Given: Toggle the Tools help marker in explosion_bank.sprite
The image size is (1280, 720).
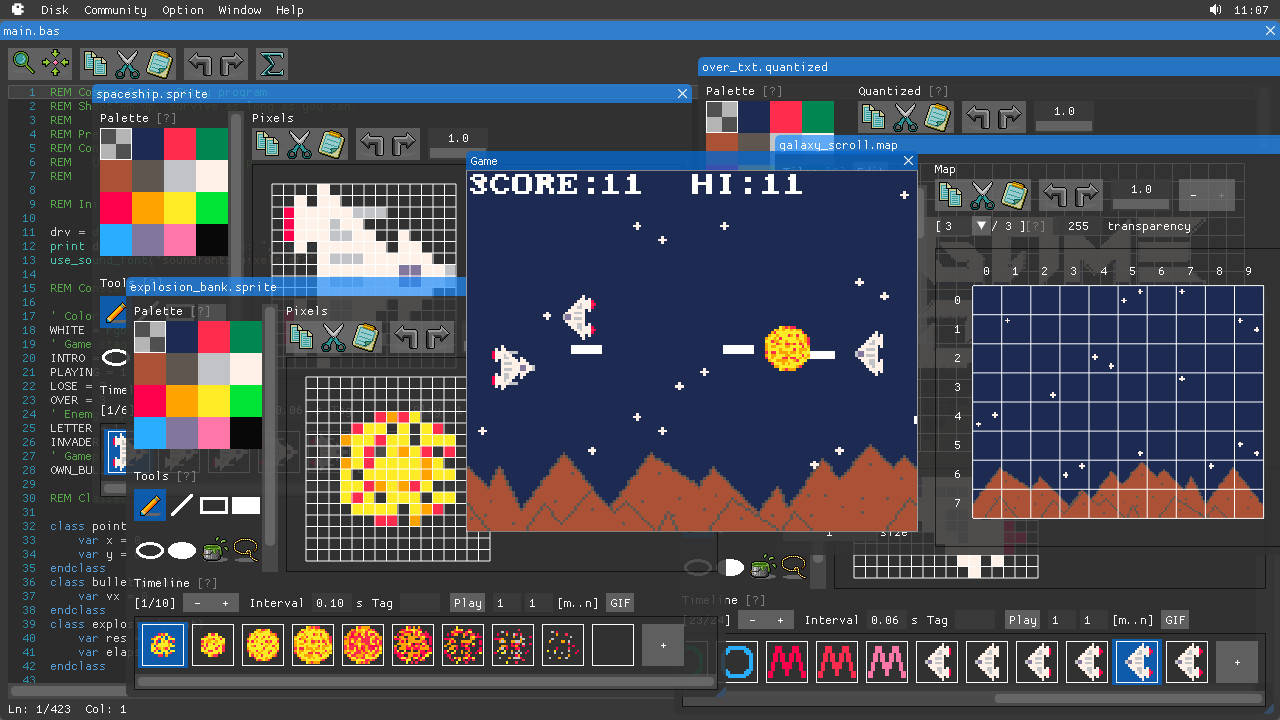Looking at the screenshot, I should [187, 476].
